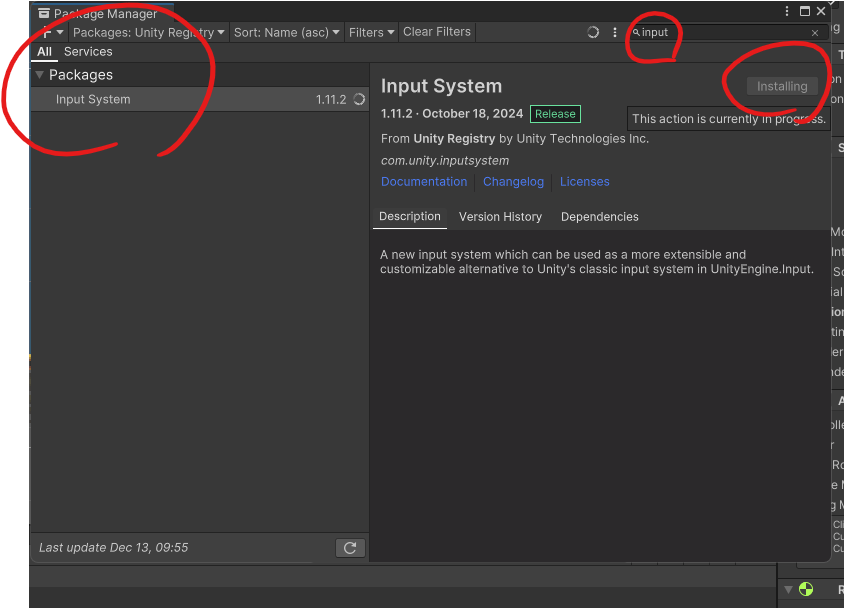Open the add package plus dropdown
This screenshot has width=844, height=608.
coord(53,32)
